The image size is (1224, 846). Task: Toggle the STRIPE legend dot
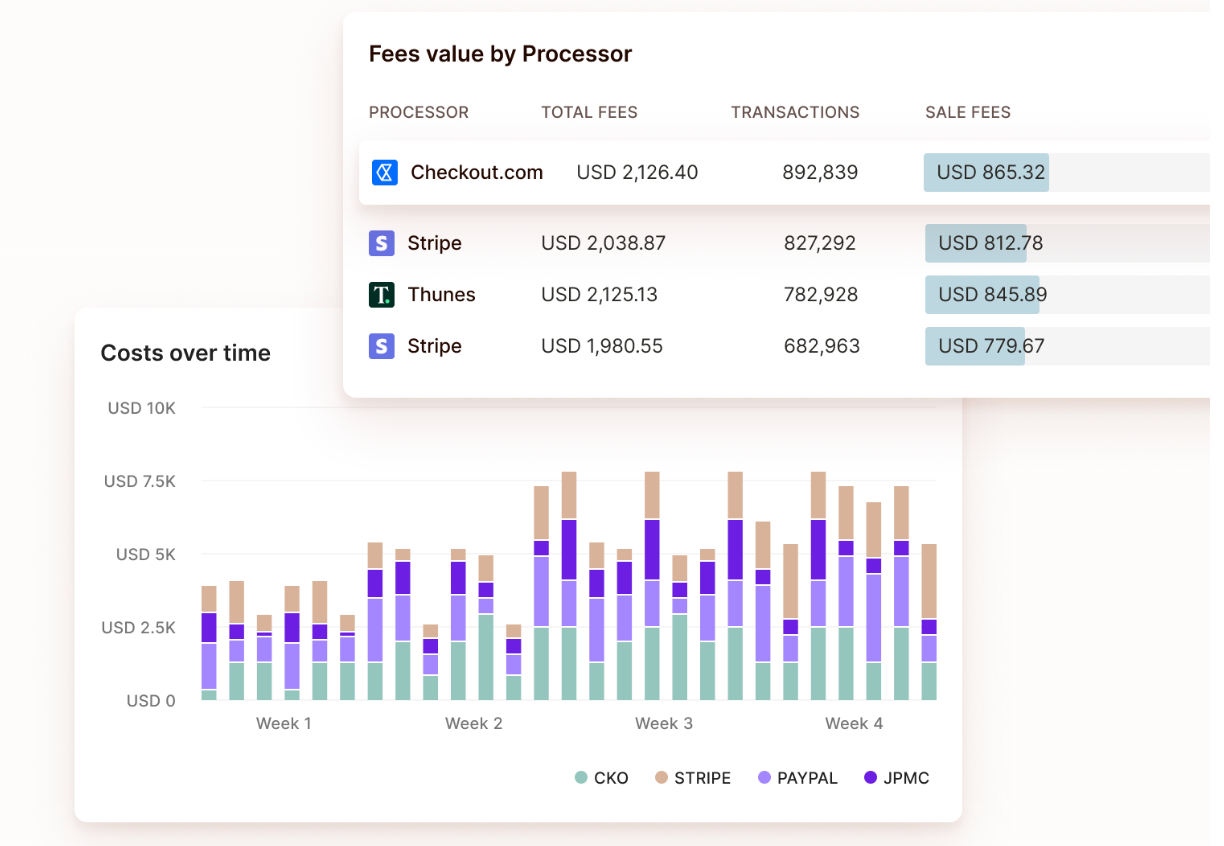click(x=661, y=778)
